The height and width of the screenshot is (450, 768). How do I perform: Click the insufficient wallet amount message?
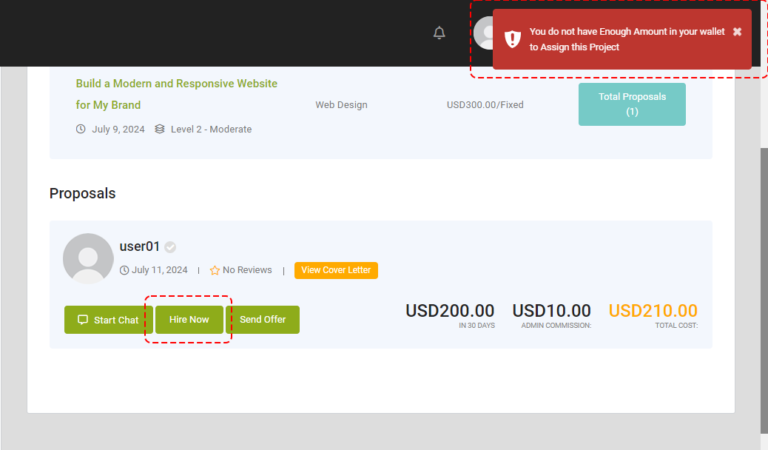[x=626, y=39]
